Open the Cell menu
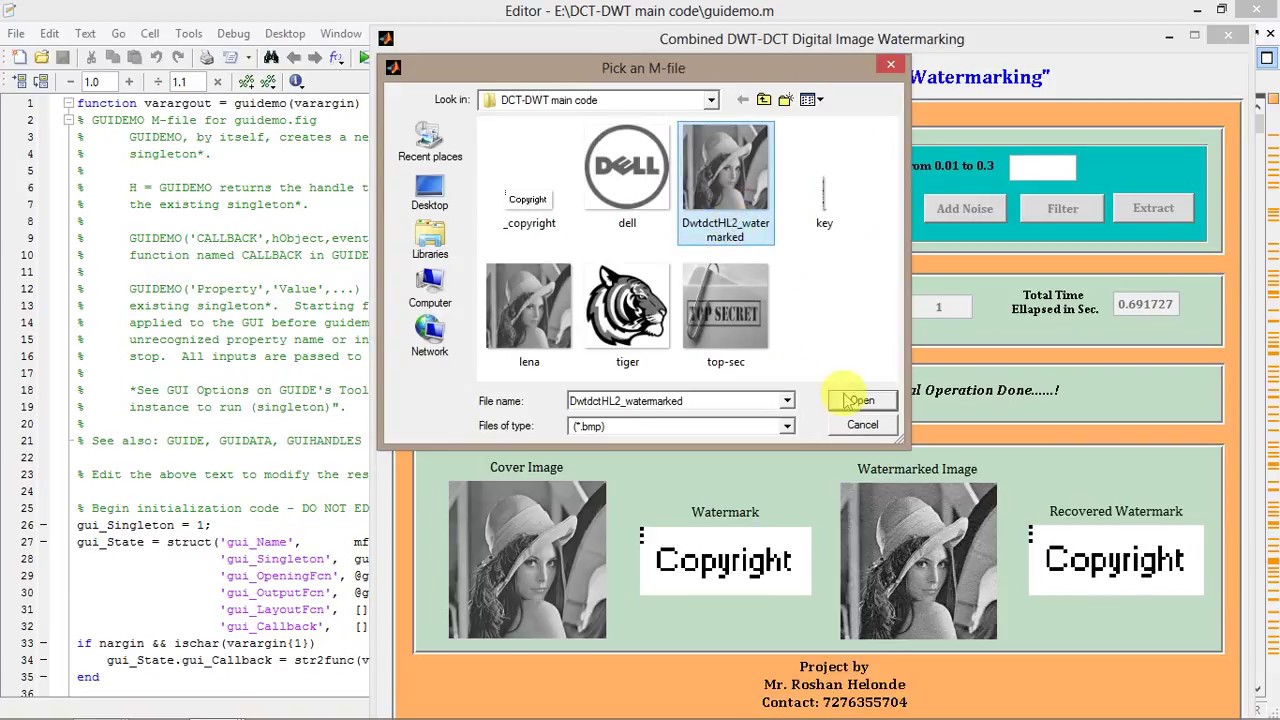The width and height of the screenshot is (1280, 720). (x=150, y=33)
